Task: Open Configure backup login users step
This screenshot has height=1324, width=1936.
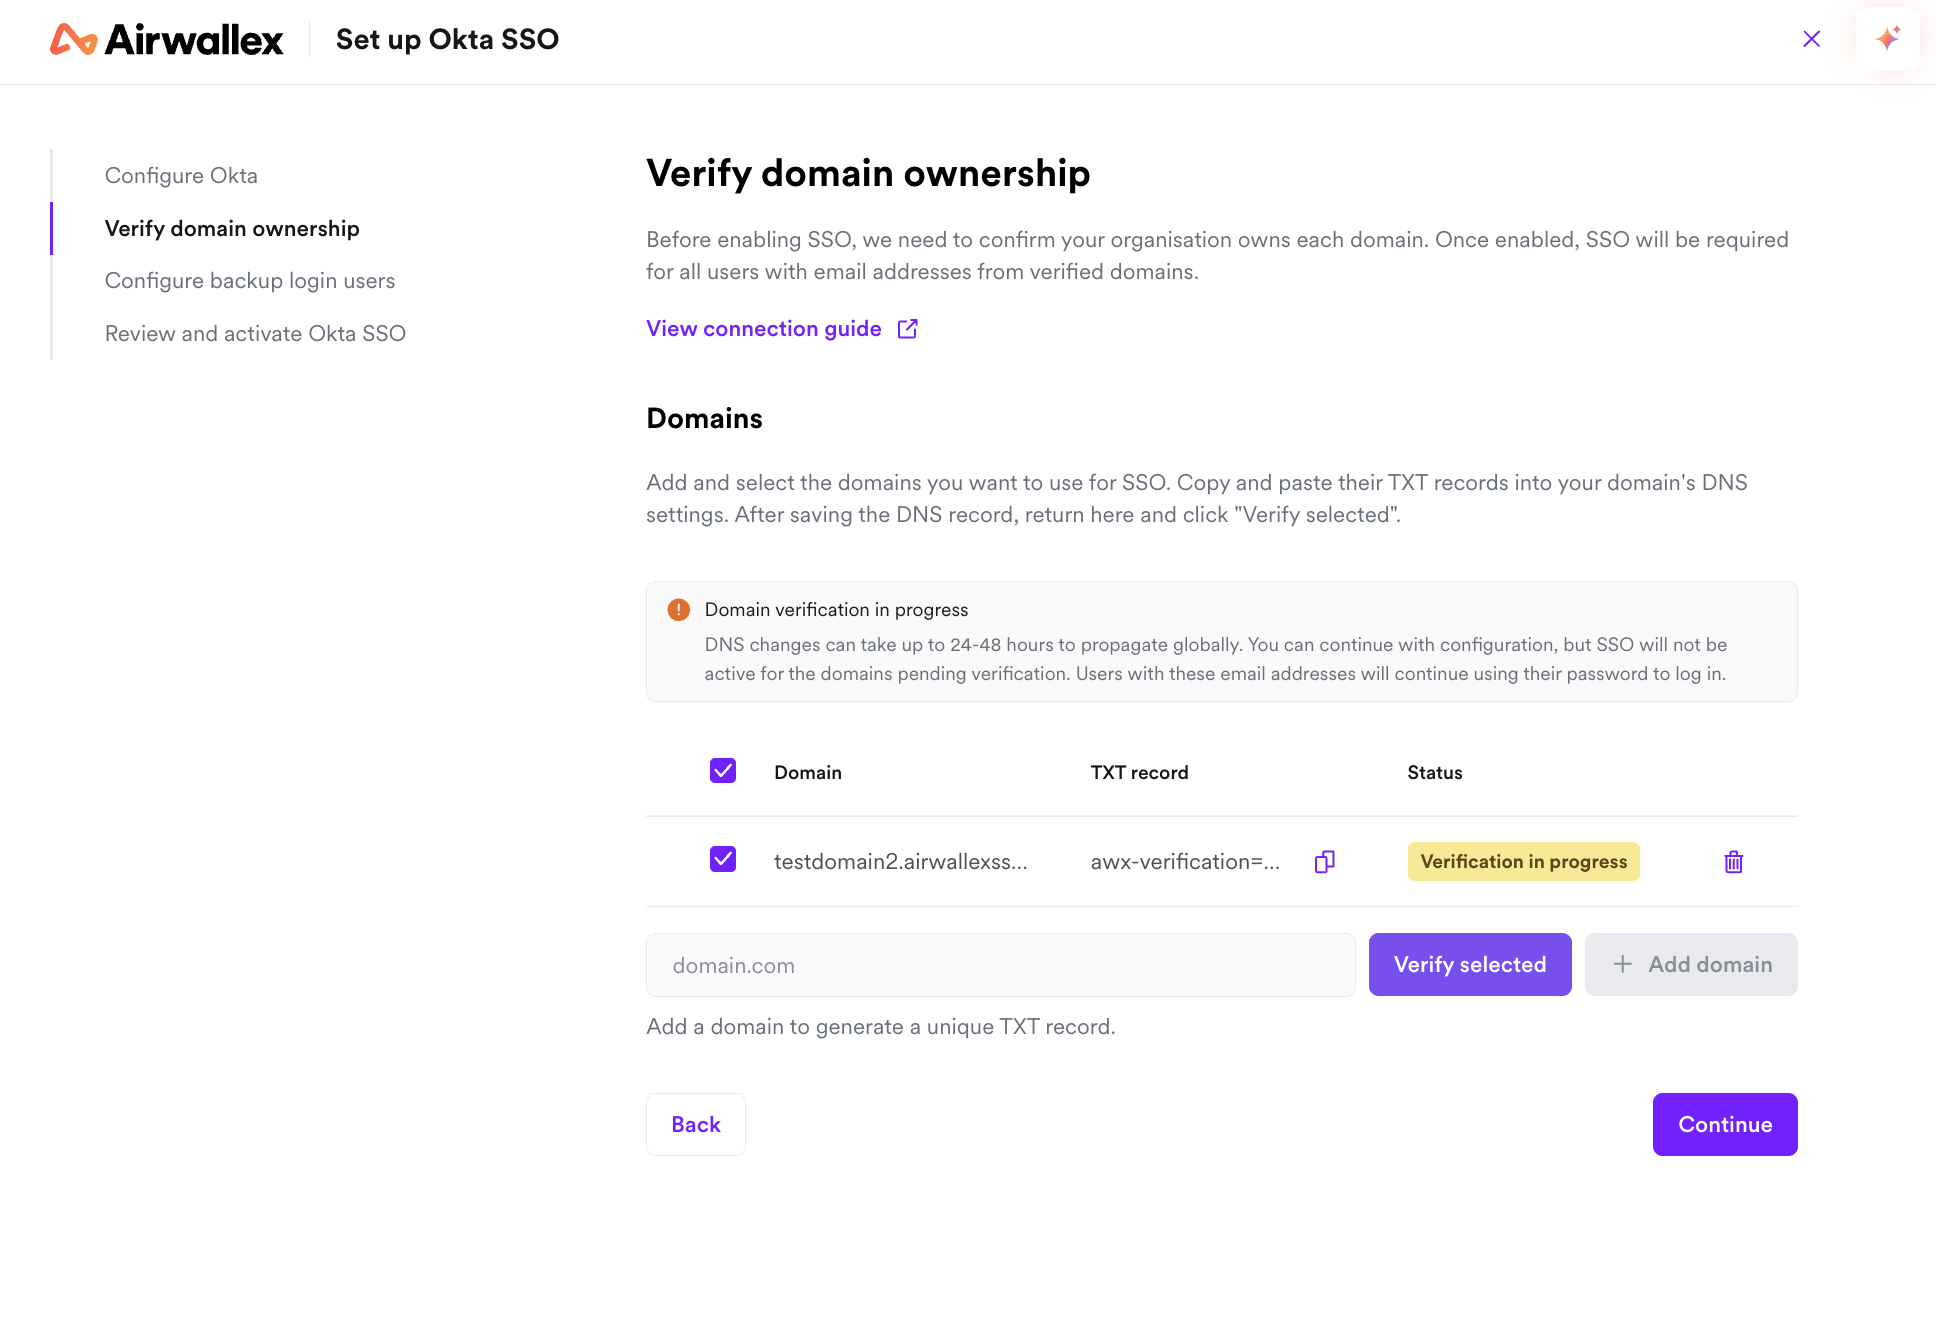Action: [250, 281]
